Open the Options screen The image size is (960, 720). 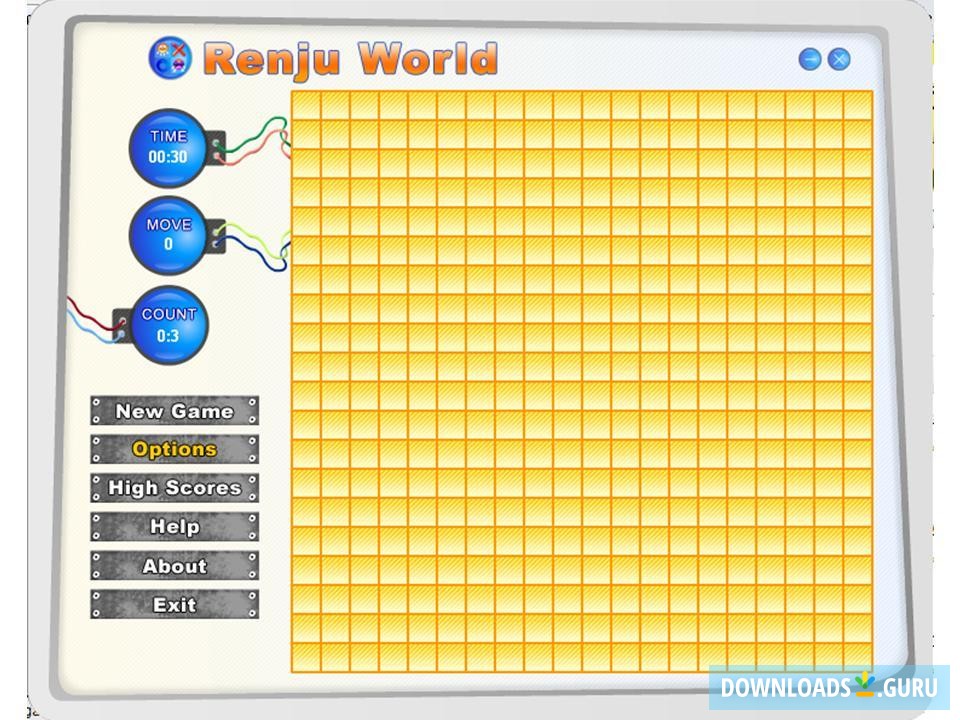(173, 449)
